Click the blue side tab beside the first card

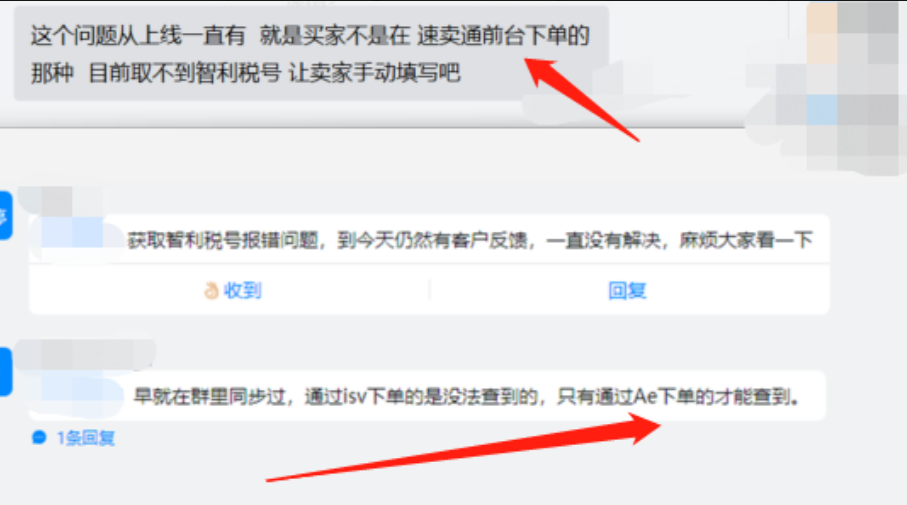[x=6, y=215]
